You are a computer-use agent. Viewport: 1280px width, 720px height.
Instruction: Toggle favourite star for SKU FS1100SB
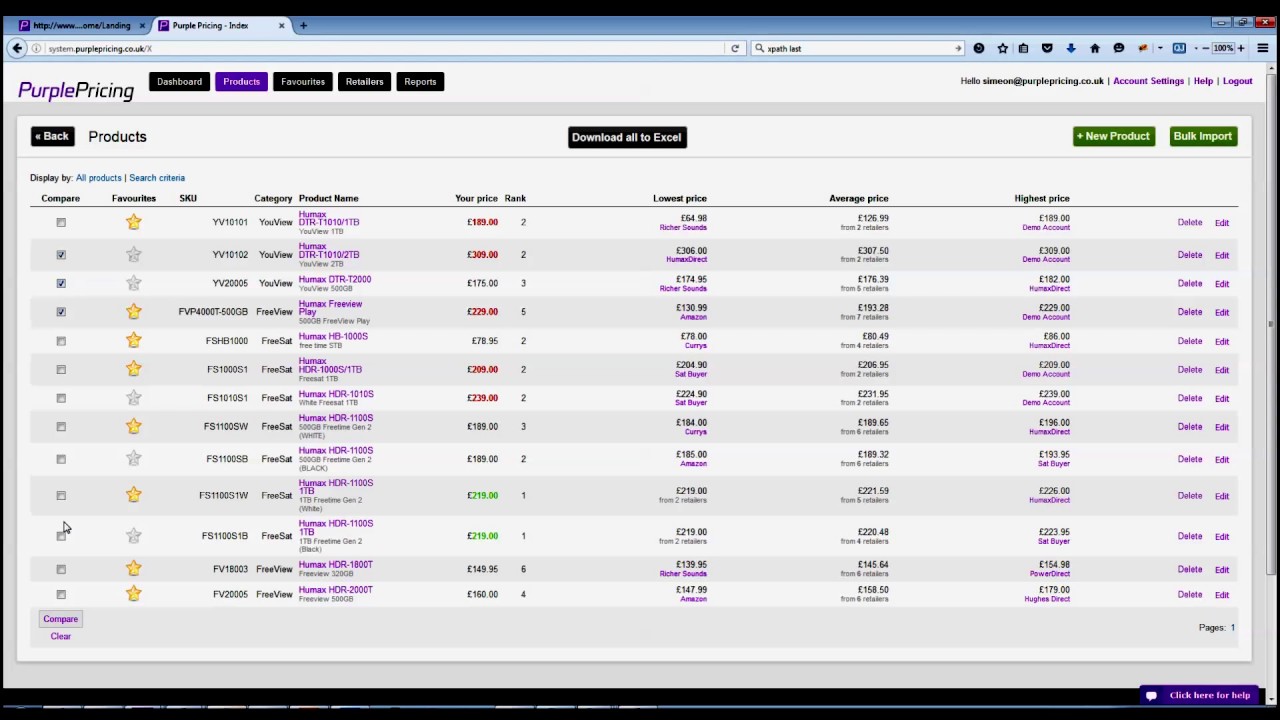coord(134,459)
